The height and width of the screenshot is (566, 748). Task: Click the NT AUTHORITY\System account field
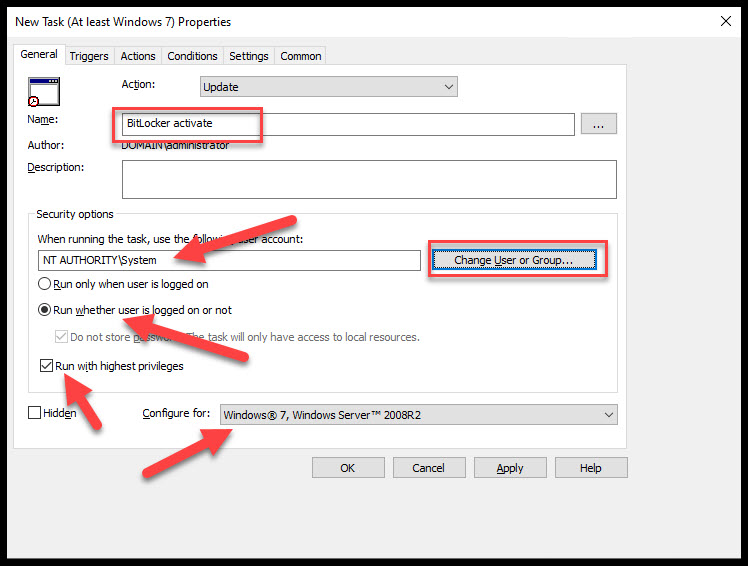229,261
